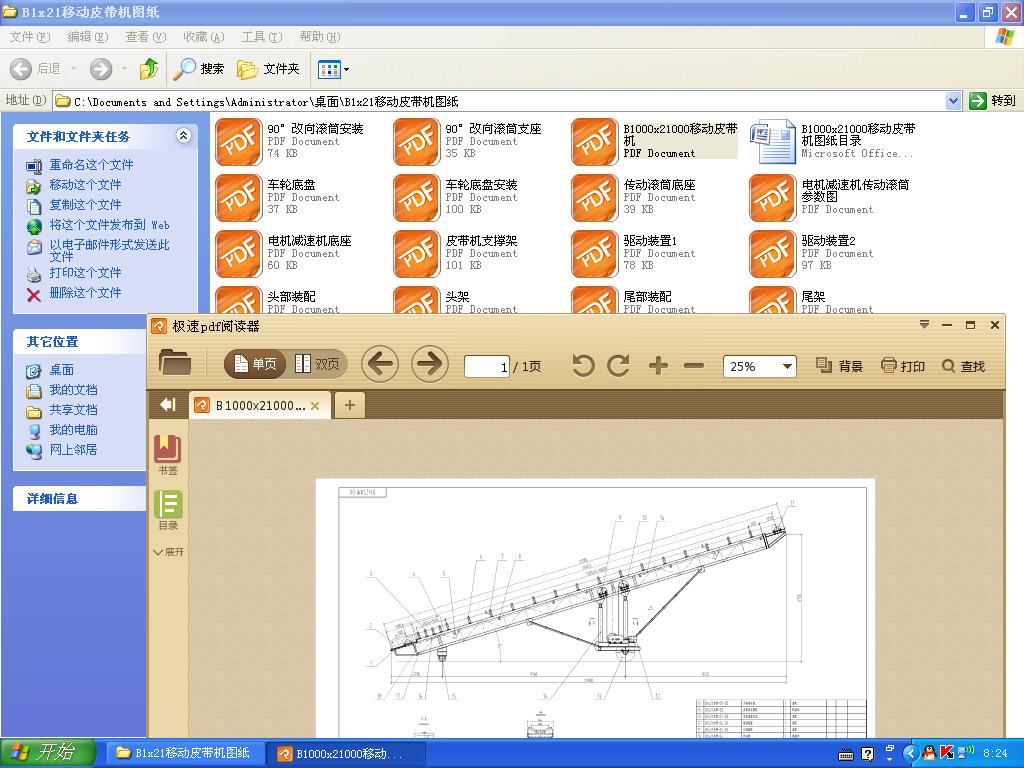Switch to double page view (双页)
The image size is (1024, 768).
(x=317, y=364)
